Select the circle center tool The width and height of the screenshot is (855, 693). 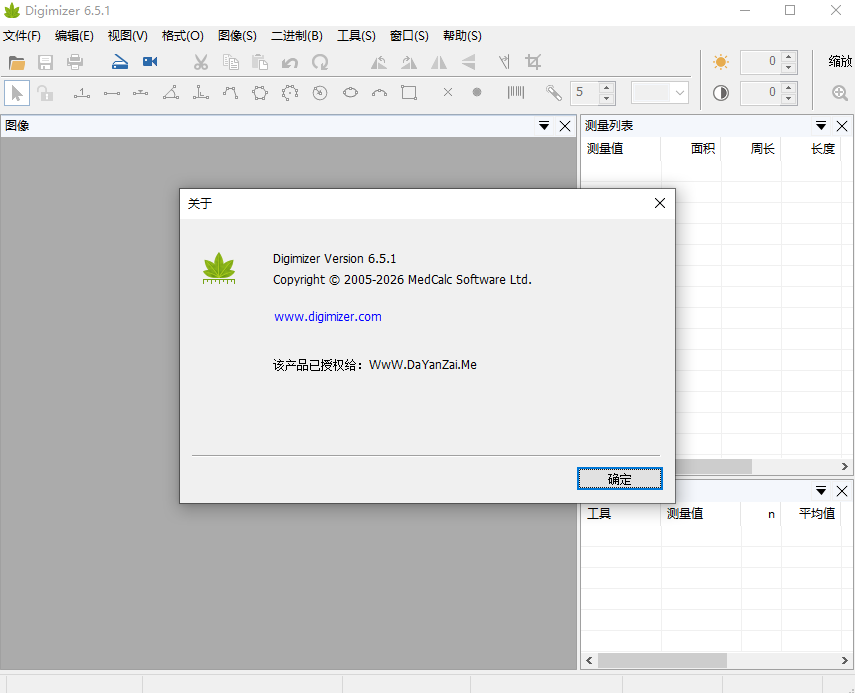320,93
